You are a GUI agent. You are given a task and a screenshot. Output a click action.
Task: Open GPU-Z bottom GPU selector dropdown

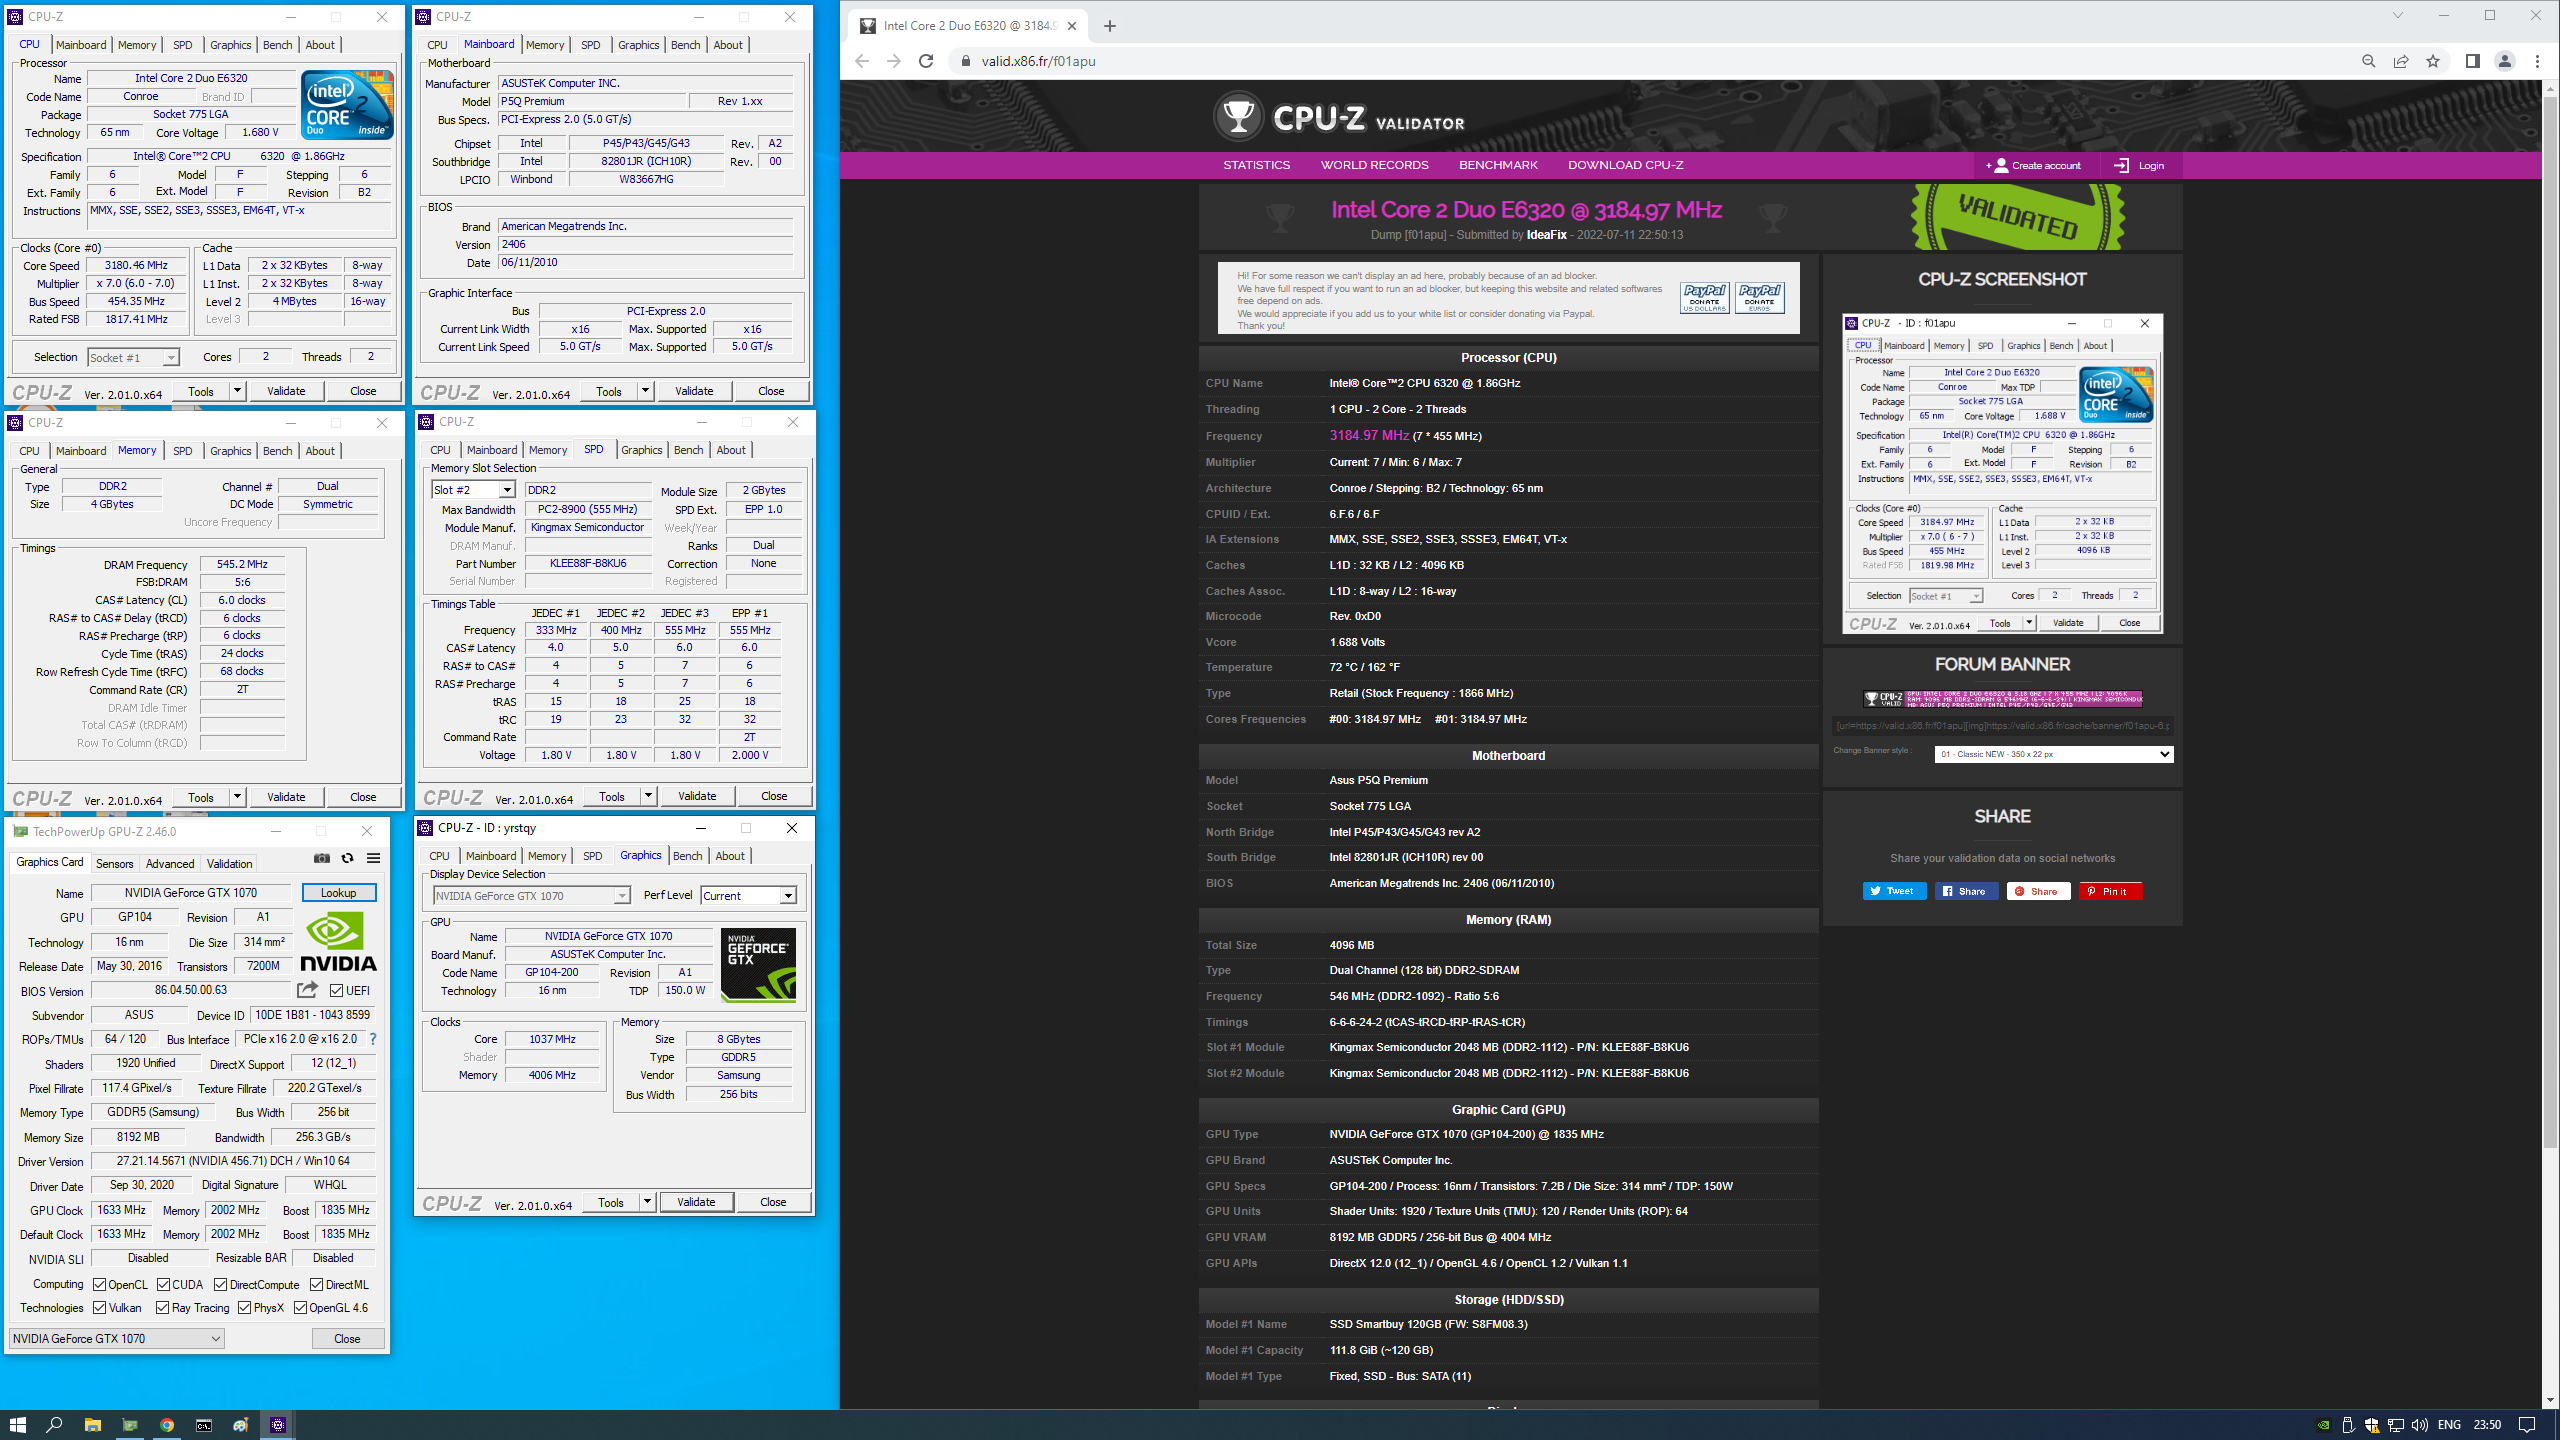116,1339
